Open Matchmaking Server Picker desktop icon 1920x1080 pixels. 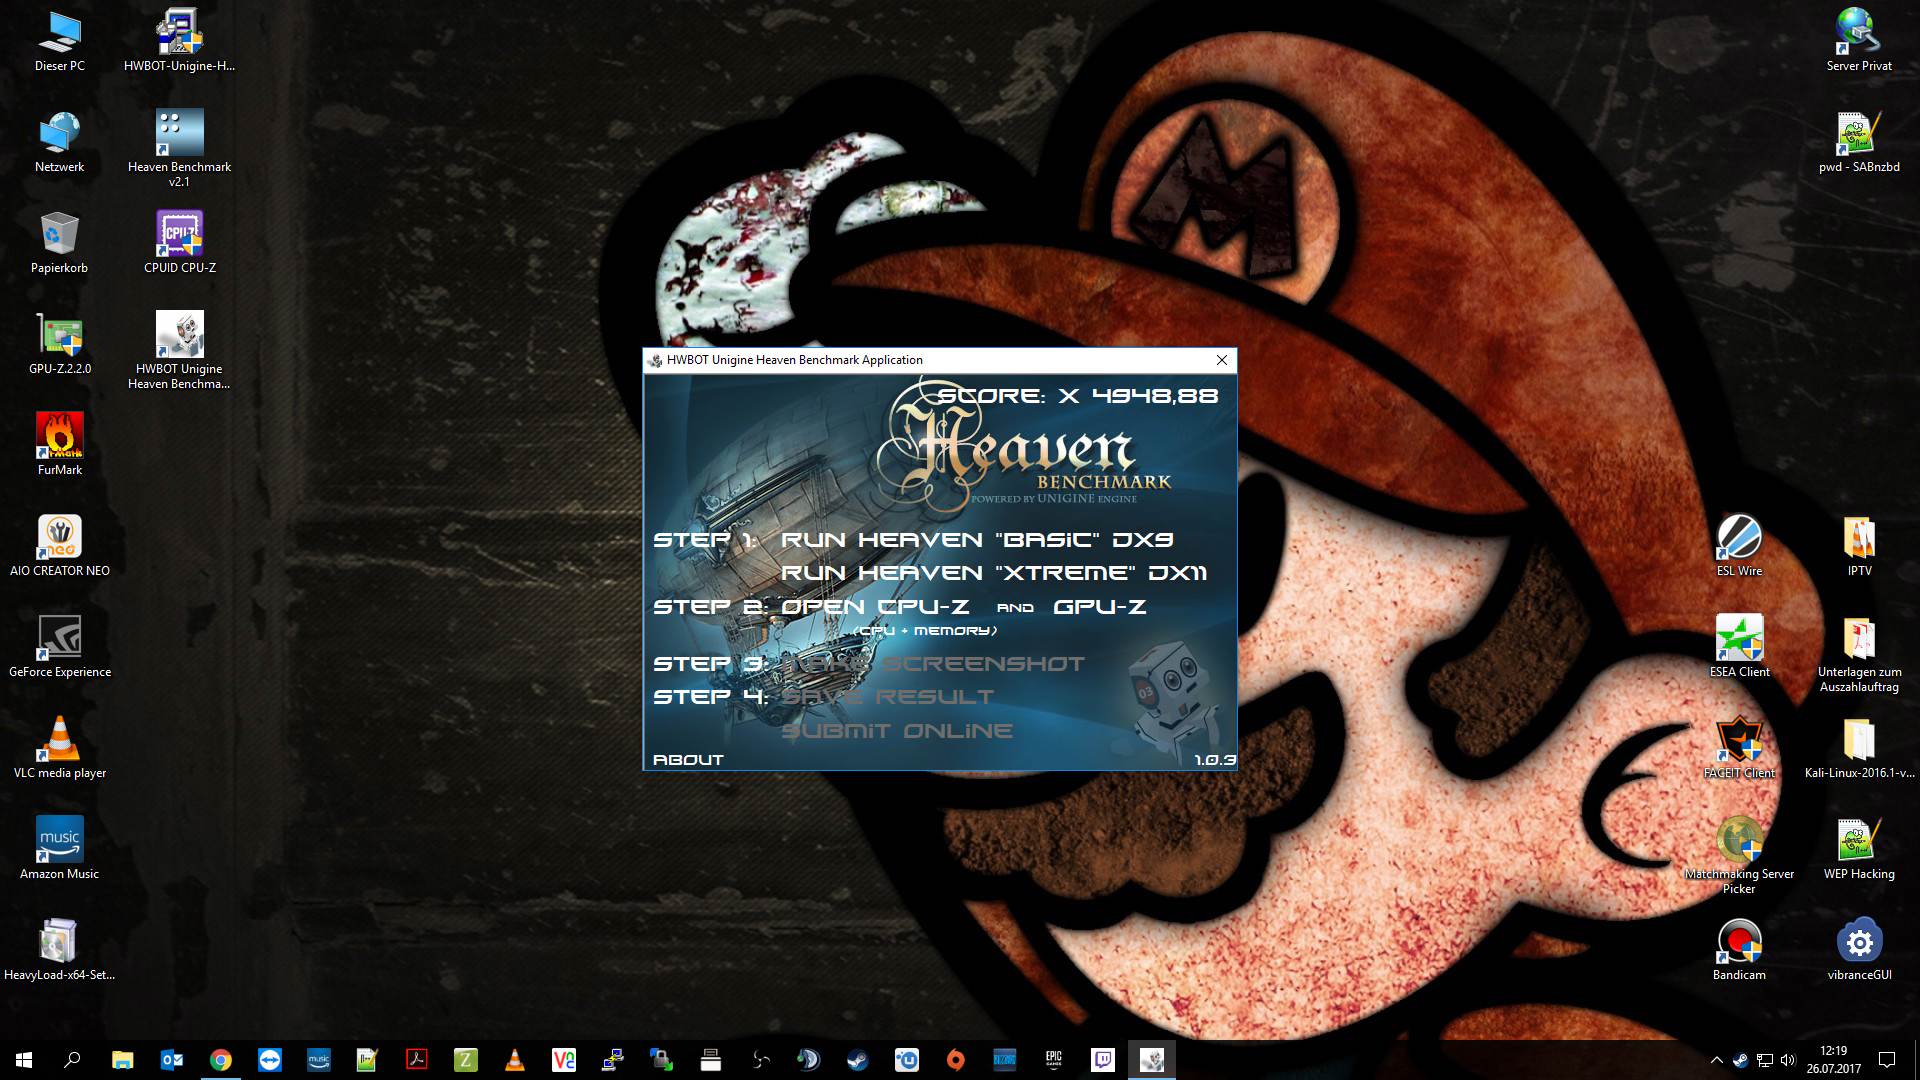pyautogui.click(x=1739, y=855)
